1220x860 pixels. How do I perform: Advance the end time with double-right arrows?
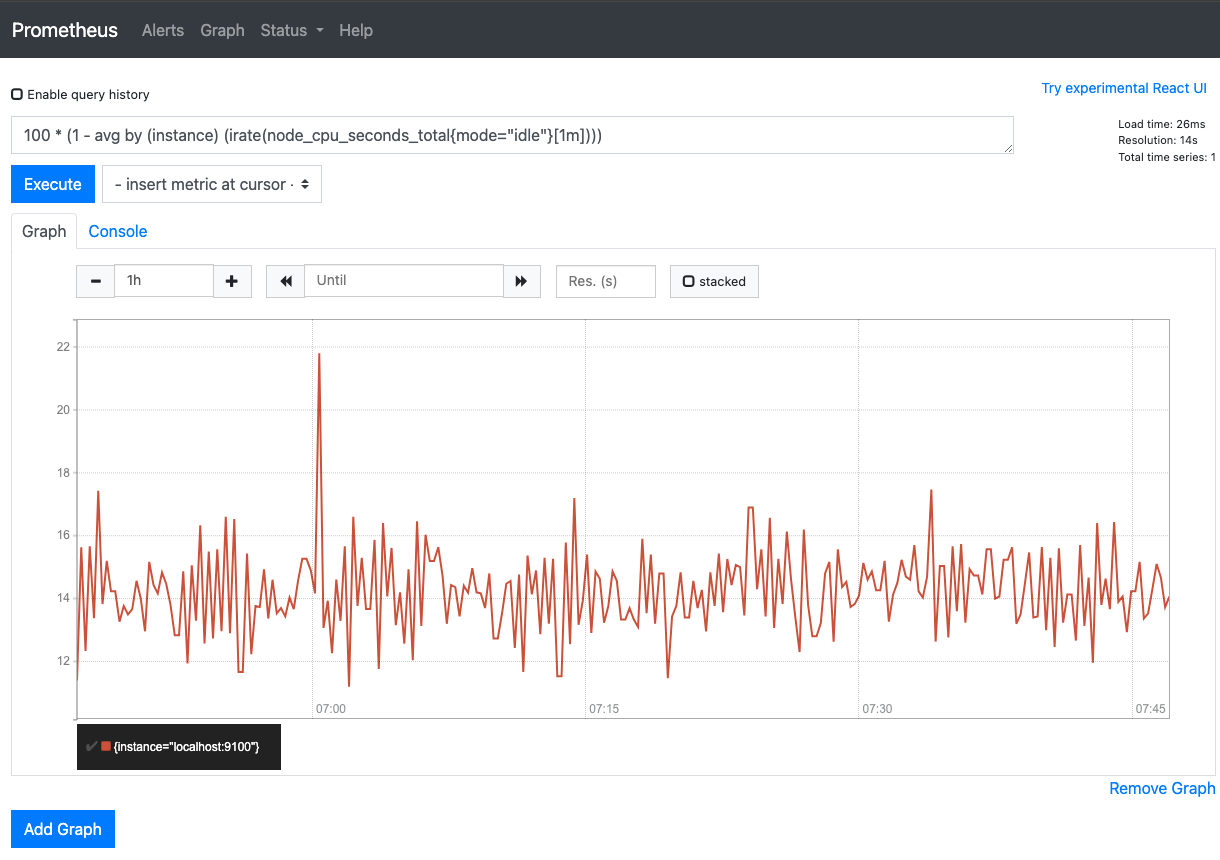click(x=521, y=281)
